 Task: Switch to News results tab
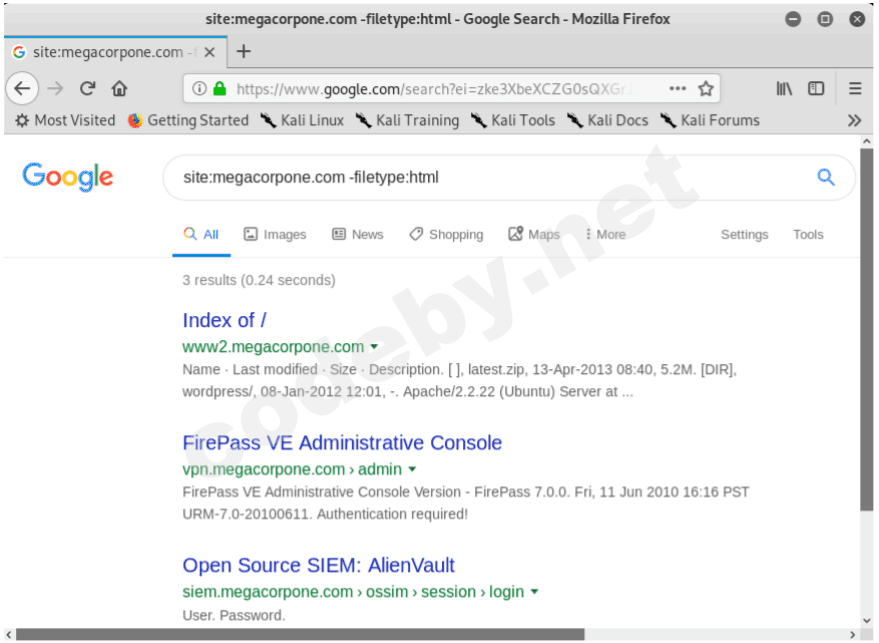(x=358, y=234)
